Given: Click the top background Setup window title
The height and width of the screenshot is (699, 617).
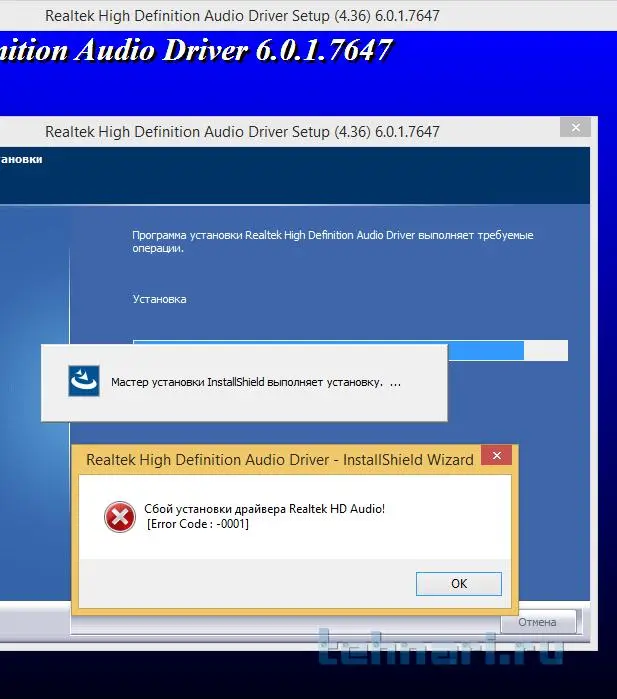Looking at the screenshot, I should point(242,16).
